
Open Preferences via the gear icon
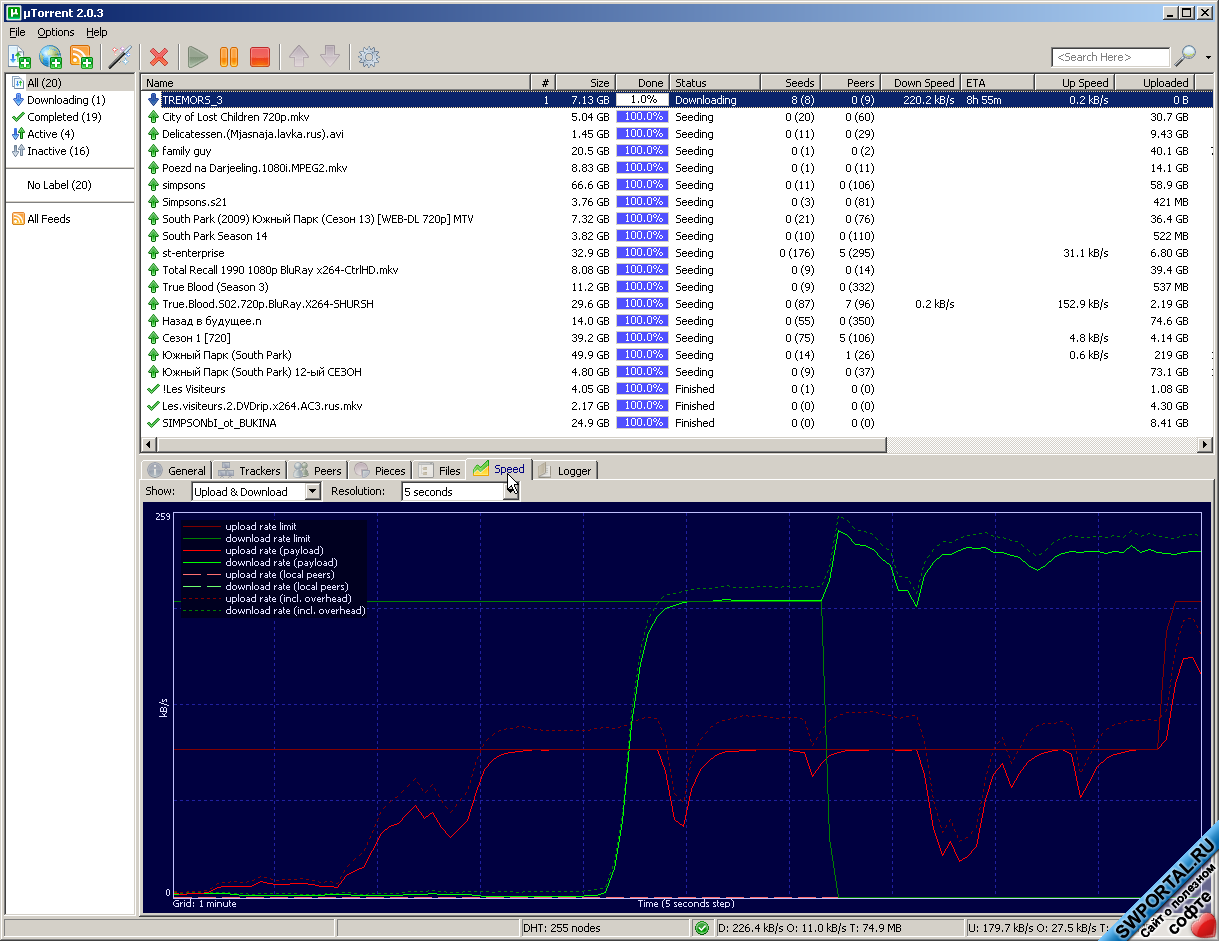click(369, 57)
